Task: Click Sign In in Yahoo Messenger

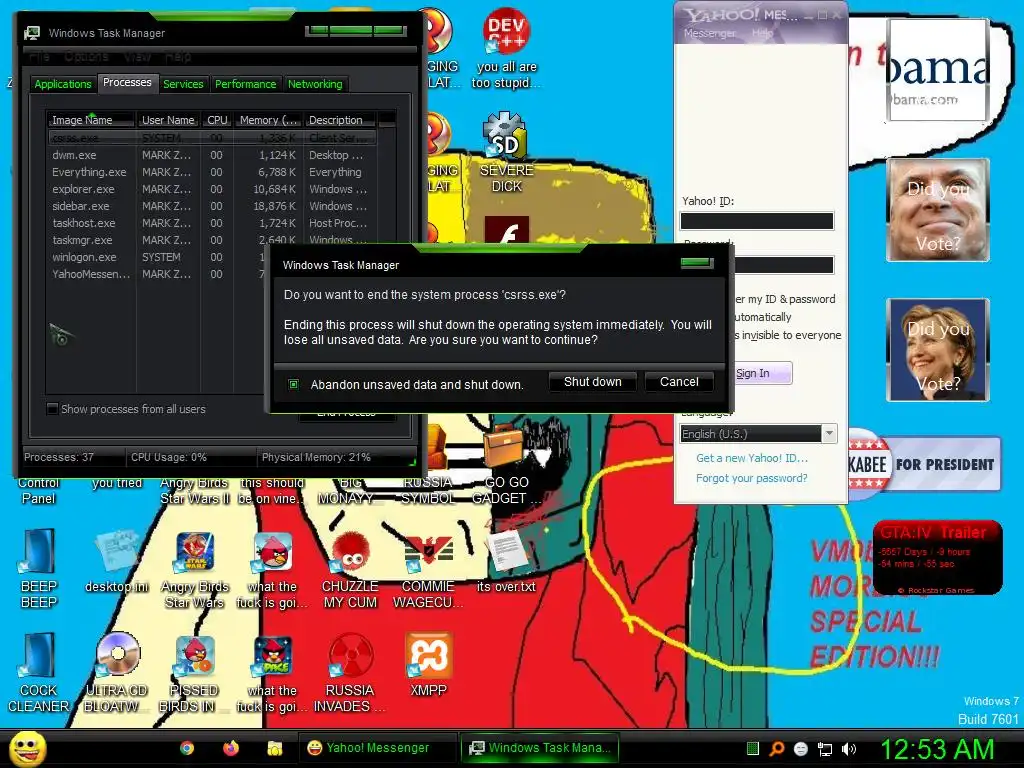Action: pos(763,373)
